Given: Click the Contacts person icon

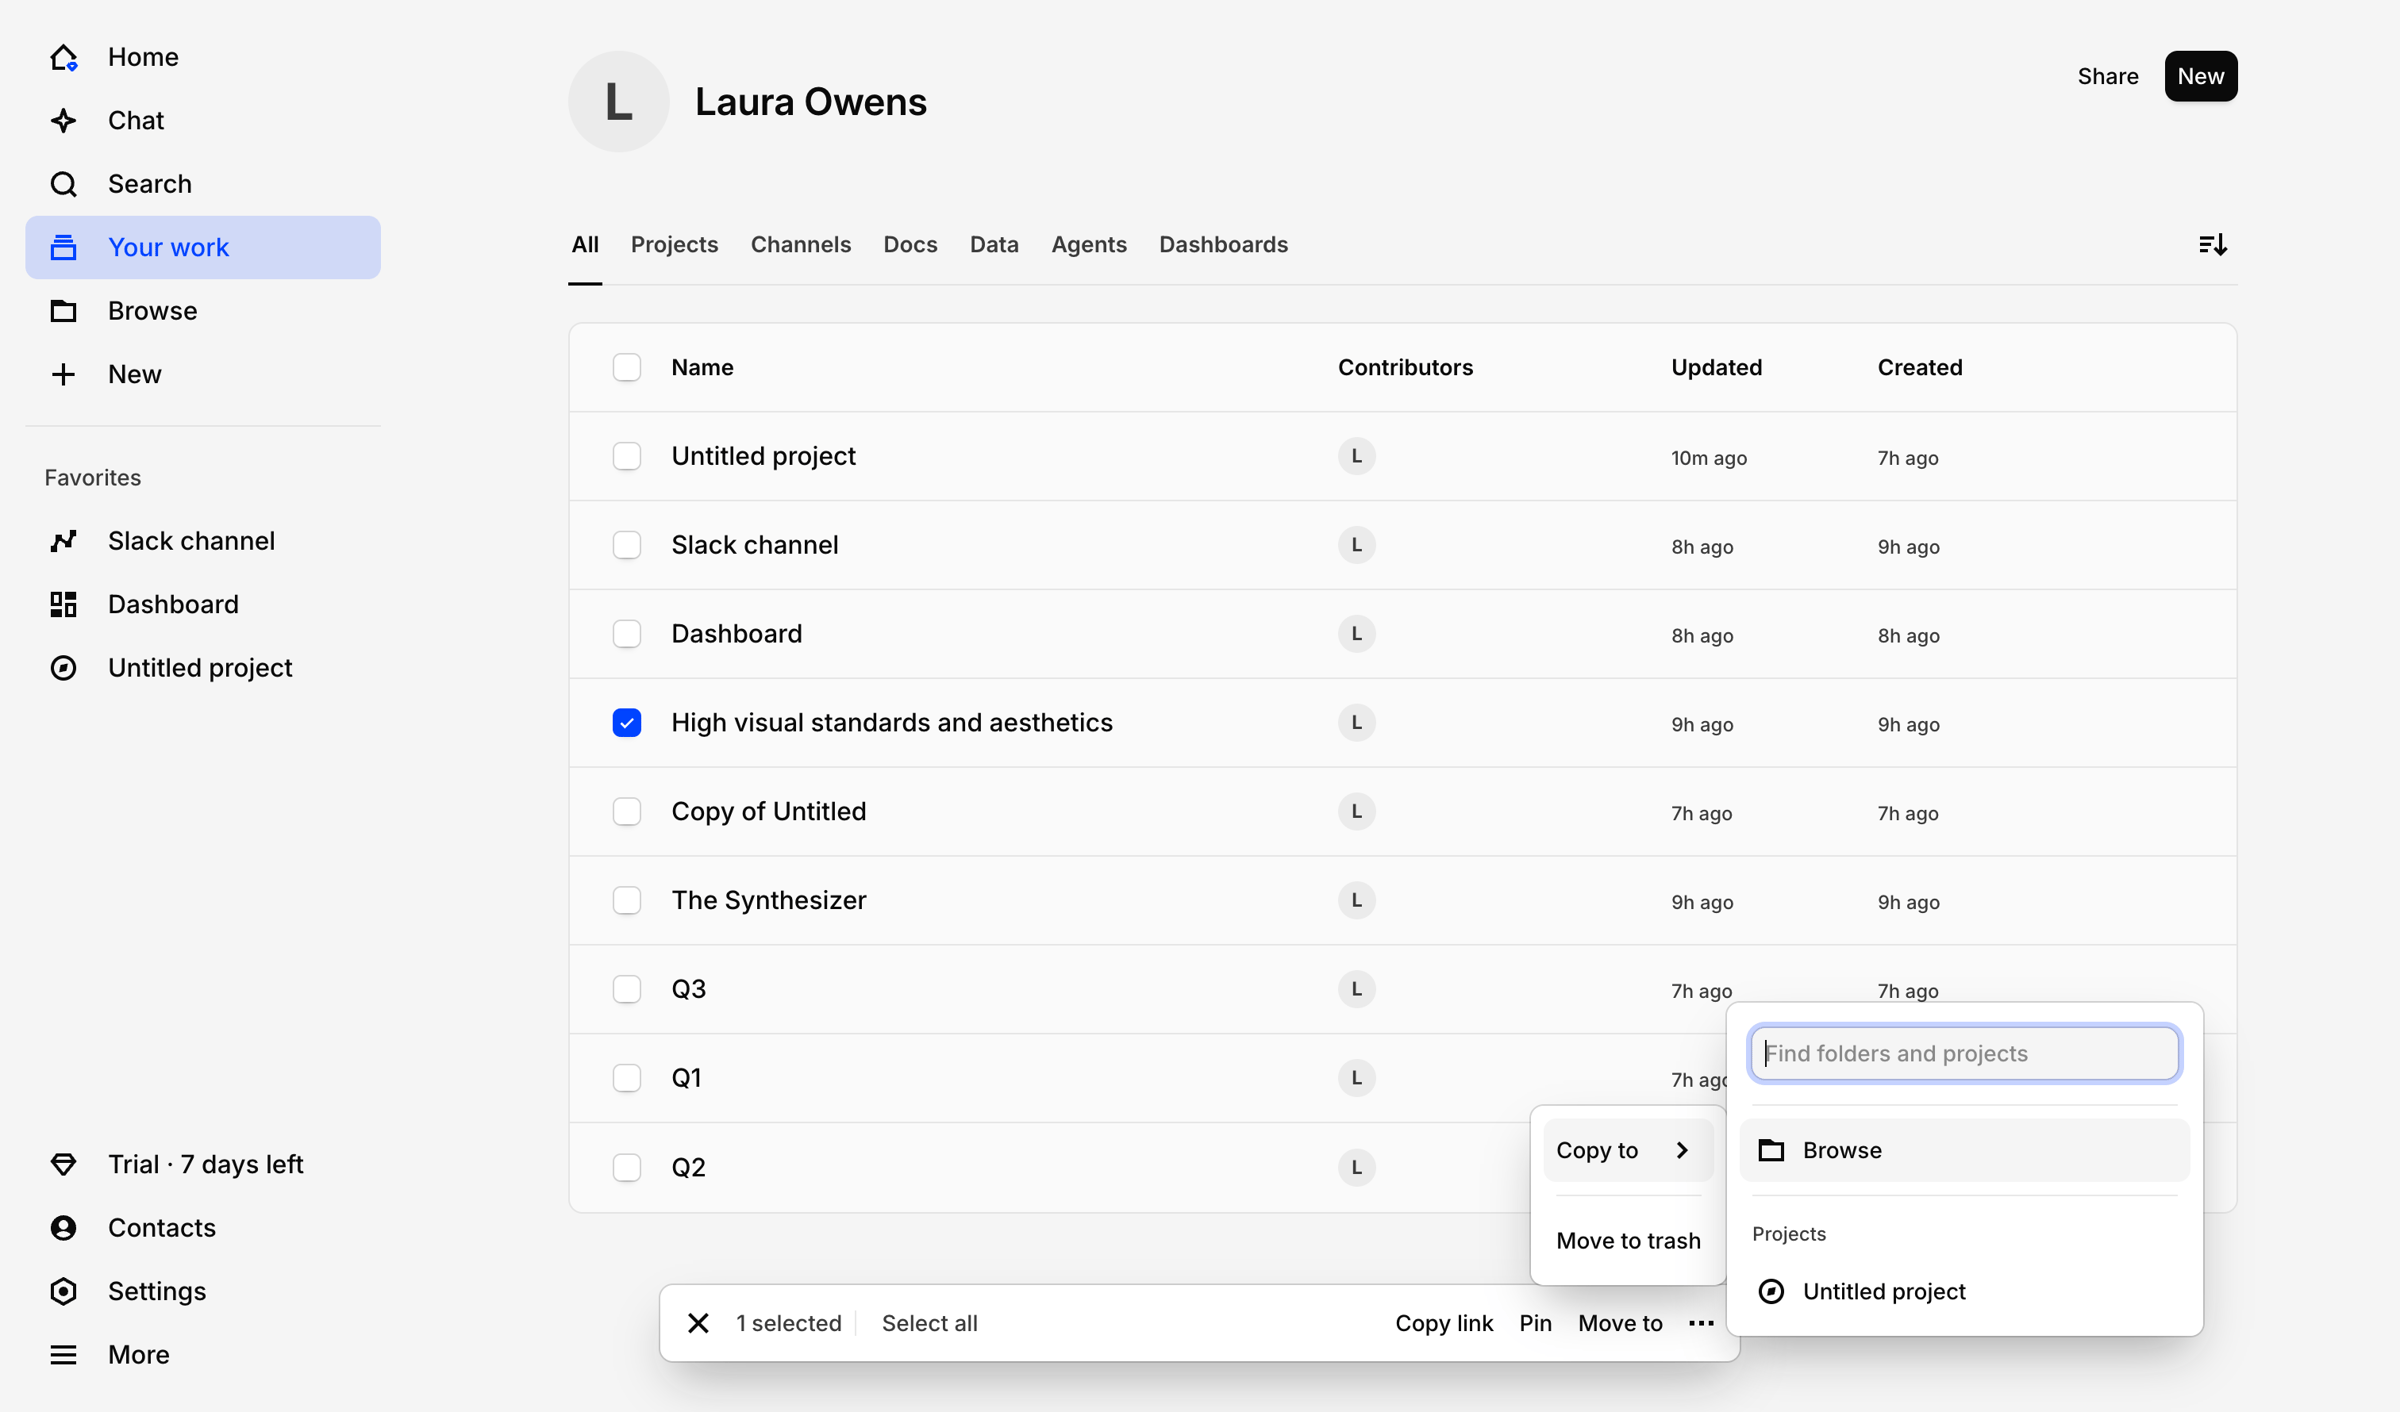Looking at the screenshot, I should click(63, 1228).
